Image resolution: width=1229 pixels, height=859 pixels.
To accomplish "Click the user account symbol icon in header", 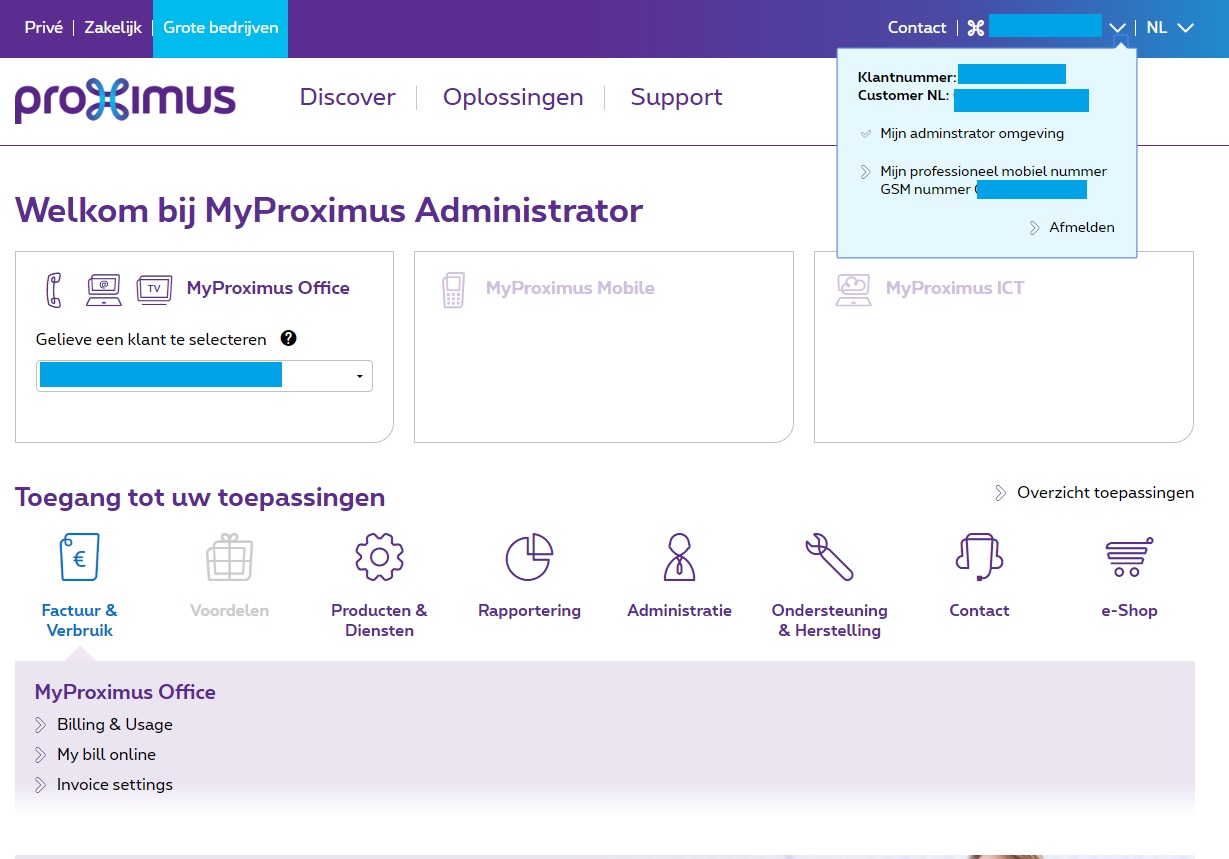I will point(976,28).
